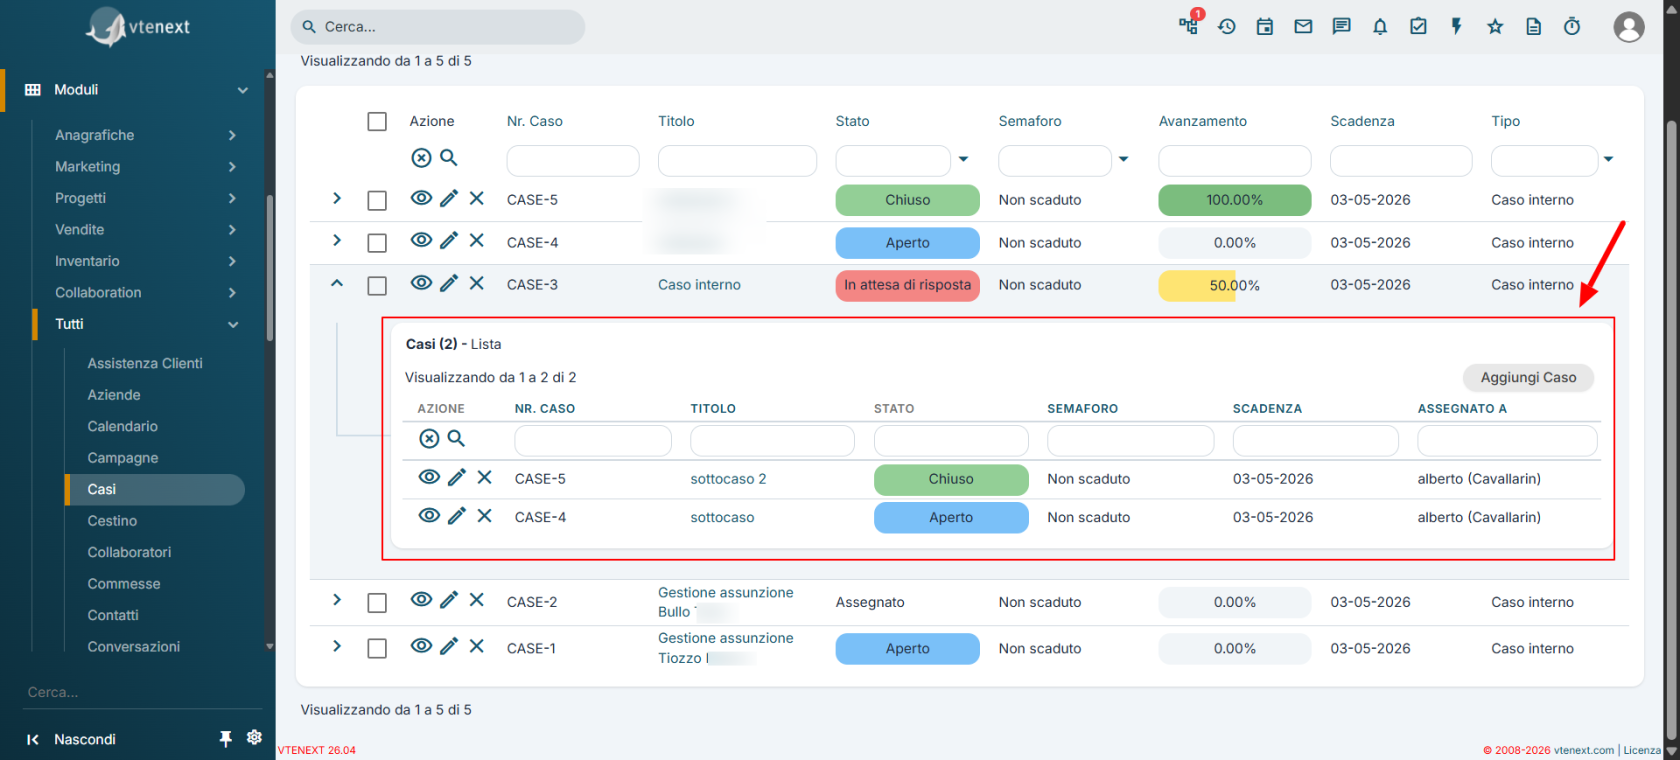This screenshot has height=760, width=1680.
Task: Open the mail envelope icon
Action: pos(1303,27)
